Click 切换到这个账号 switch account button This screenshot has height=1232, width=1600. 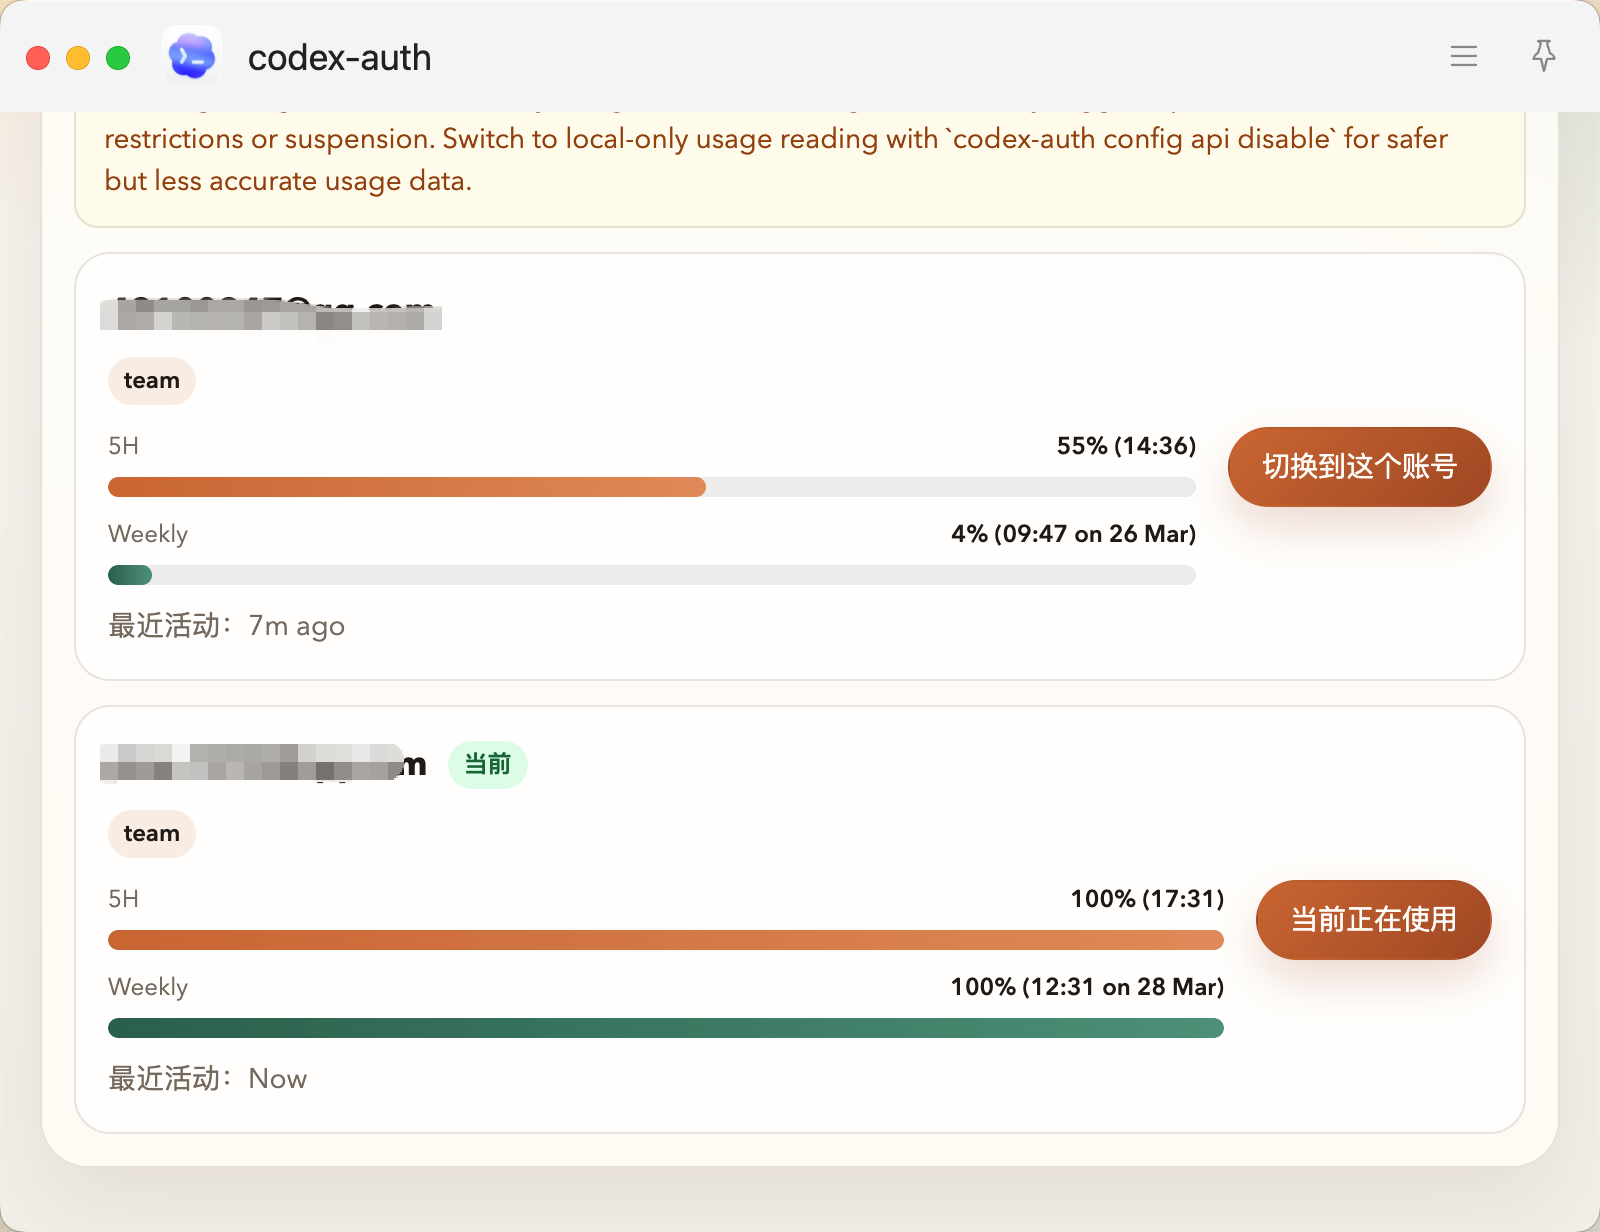pyautogui.click(x=1359, y=467)
